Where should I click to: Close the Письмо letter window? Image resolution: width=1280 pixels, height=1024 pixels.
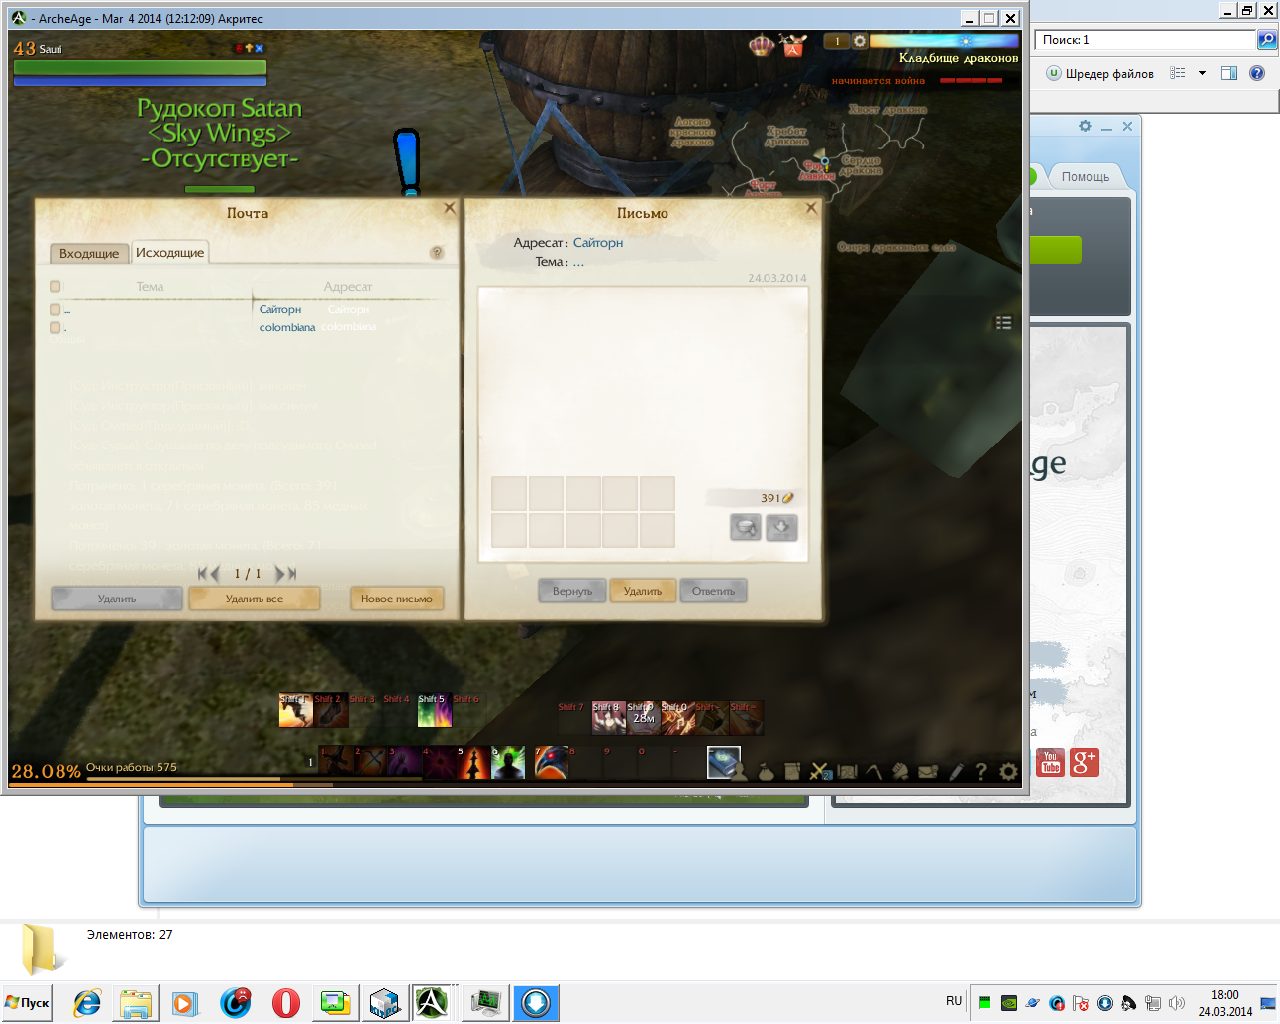pyautogui.click(x=811, y=208)
